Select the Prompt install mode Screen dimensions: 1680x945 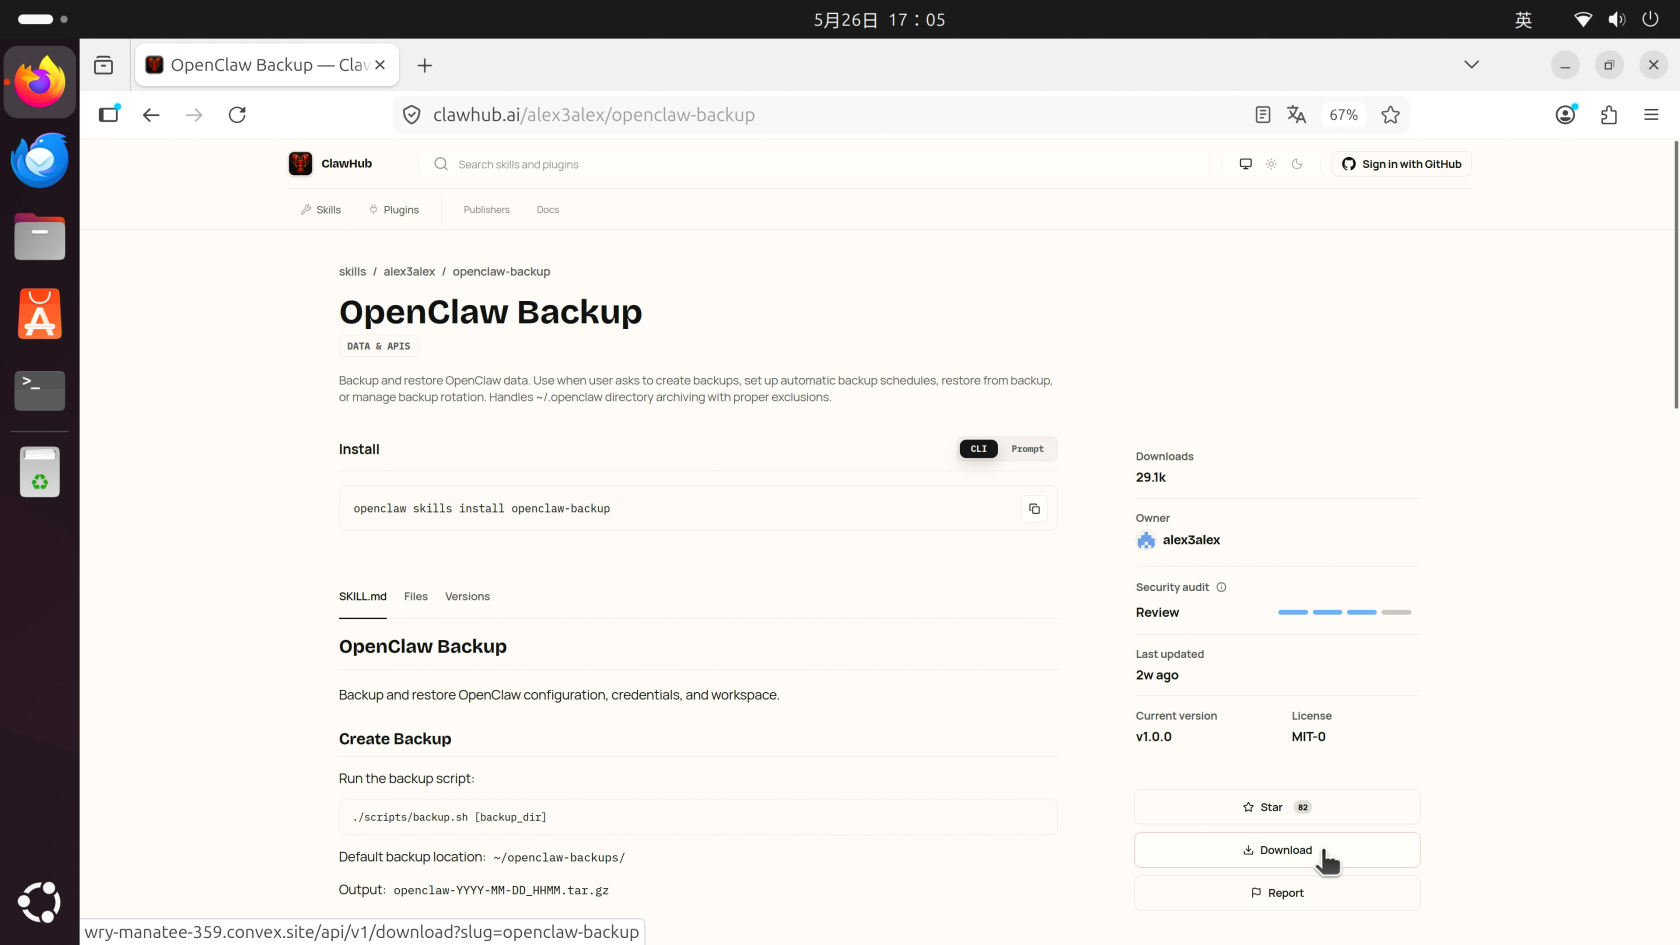(1027, 449)
